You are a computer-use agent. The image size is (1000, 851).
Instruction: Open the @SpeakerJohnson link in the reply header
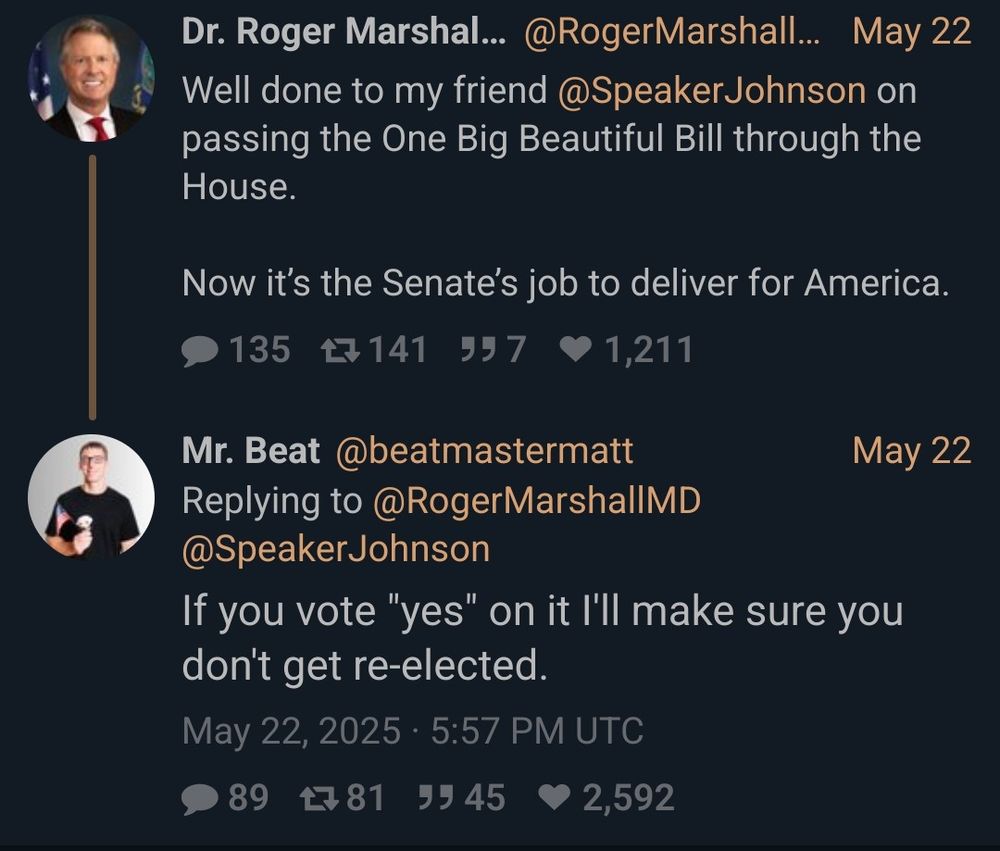(x=333, y=548)
